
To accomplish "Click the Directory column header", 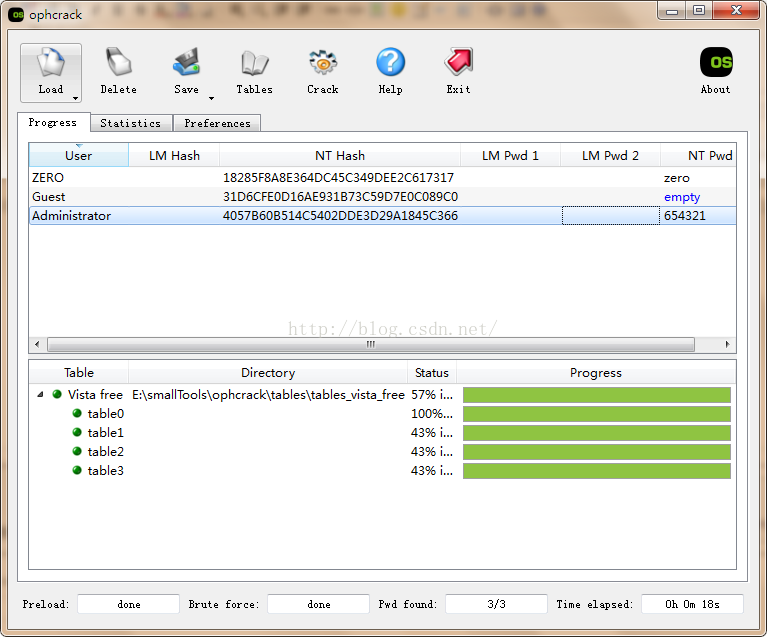I will [268, 373].
